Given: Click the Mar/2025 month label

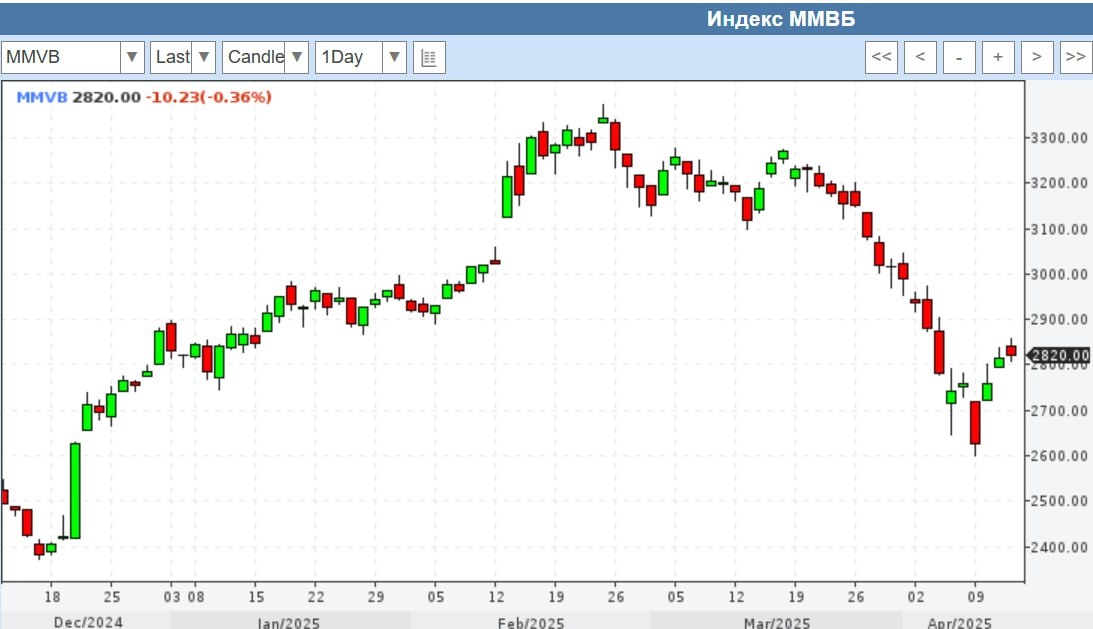Looking at the screenshot, I should click(x=777, y=622).
